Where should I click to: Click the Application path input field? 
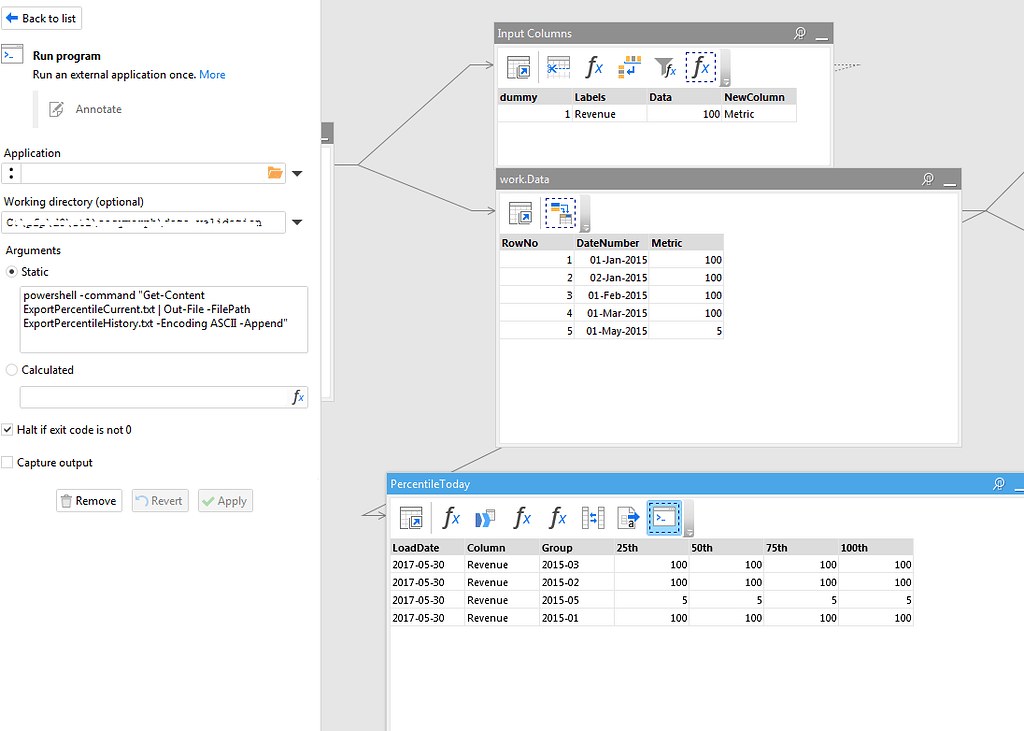(143, 173)
